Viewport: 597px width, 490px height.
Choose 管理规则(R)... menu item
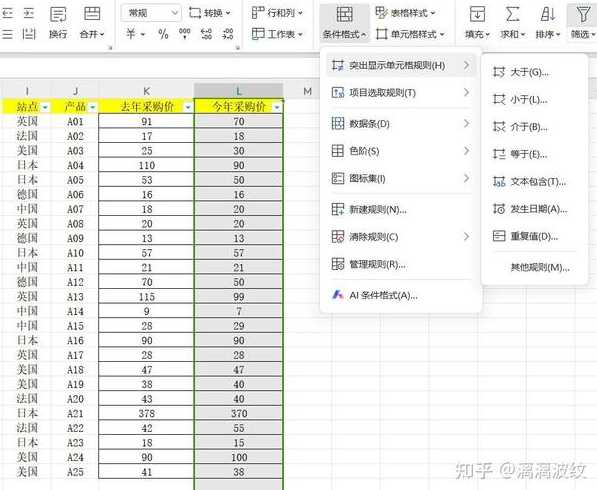(401, 264)
